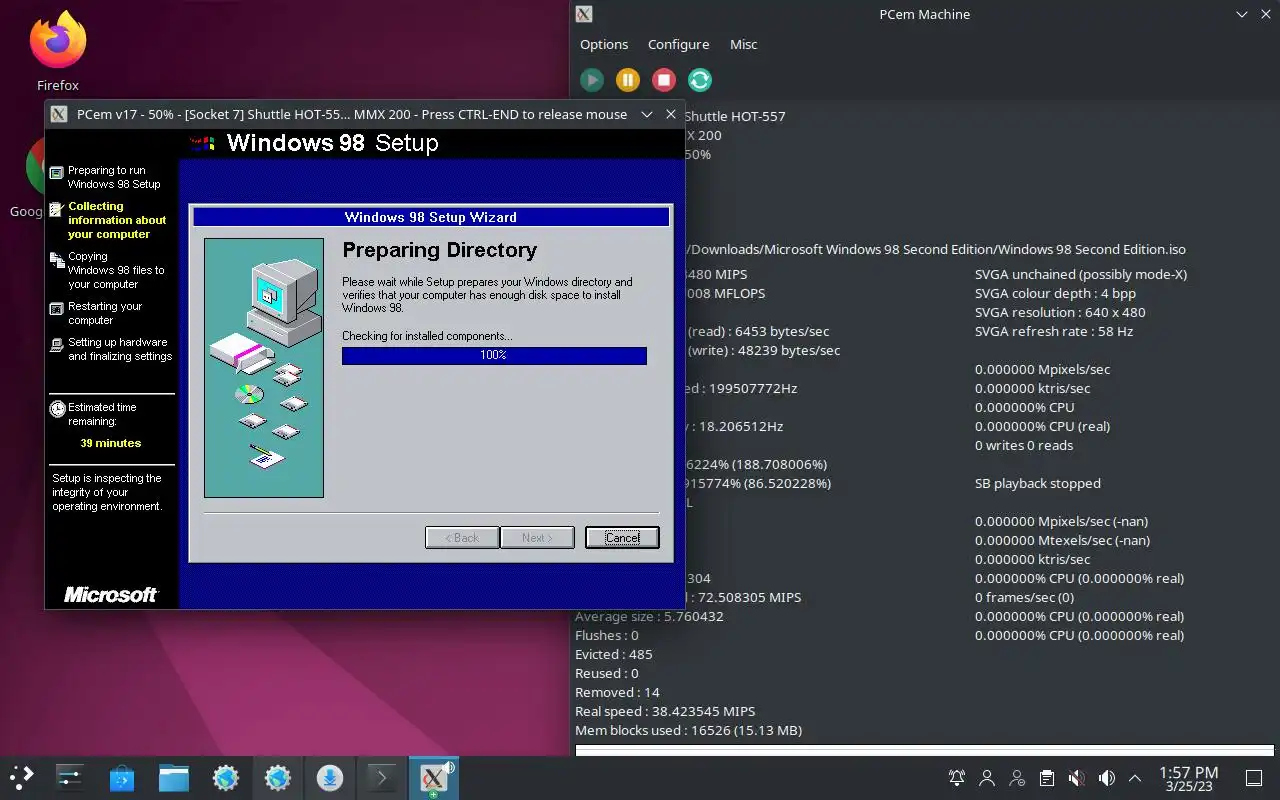Select the PCem X icon on the taskbar

[x=433, y=777]
